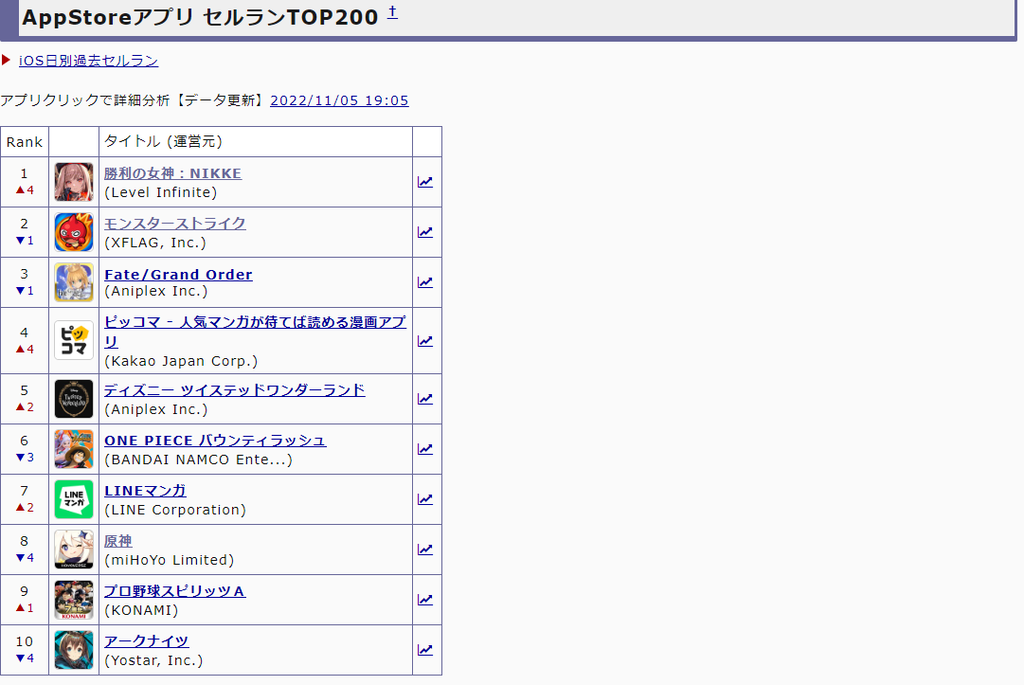This screenshot has height=685, width=1024.
Task: Click the 2022/11/05 19:05 update link
Action: 340,101
